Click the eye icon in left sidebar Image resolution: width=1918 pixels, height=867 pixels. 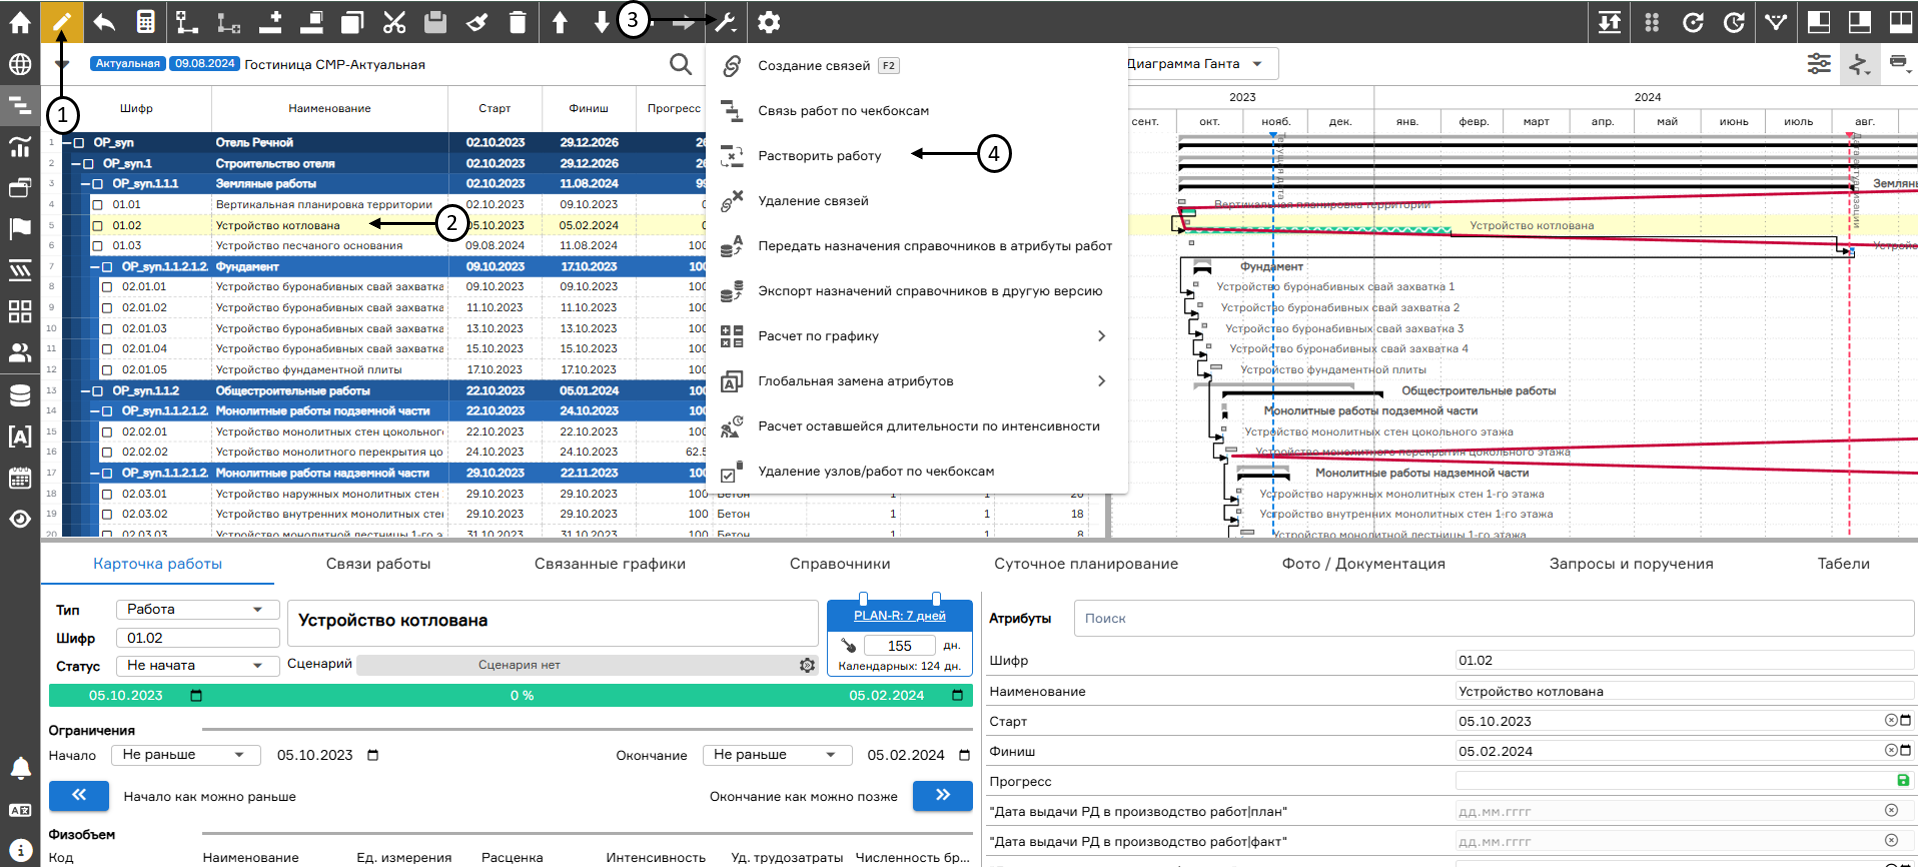20,519
